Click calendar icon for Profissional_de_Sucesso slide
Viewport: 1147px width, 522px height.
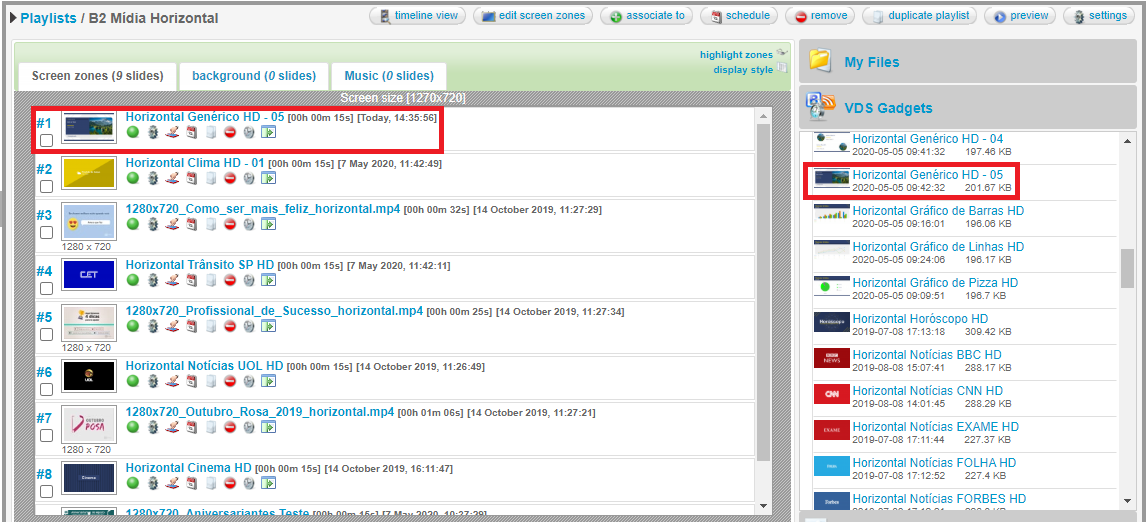click(191, 325)
